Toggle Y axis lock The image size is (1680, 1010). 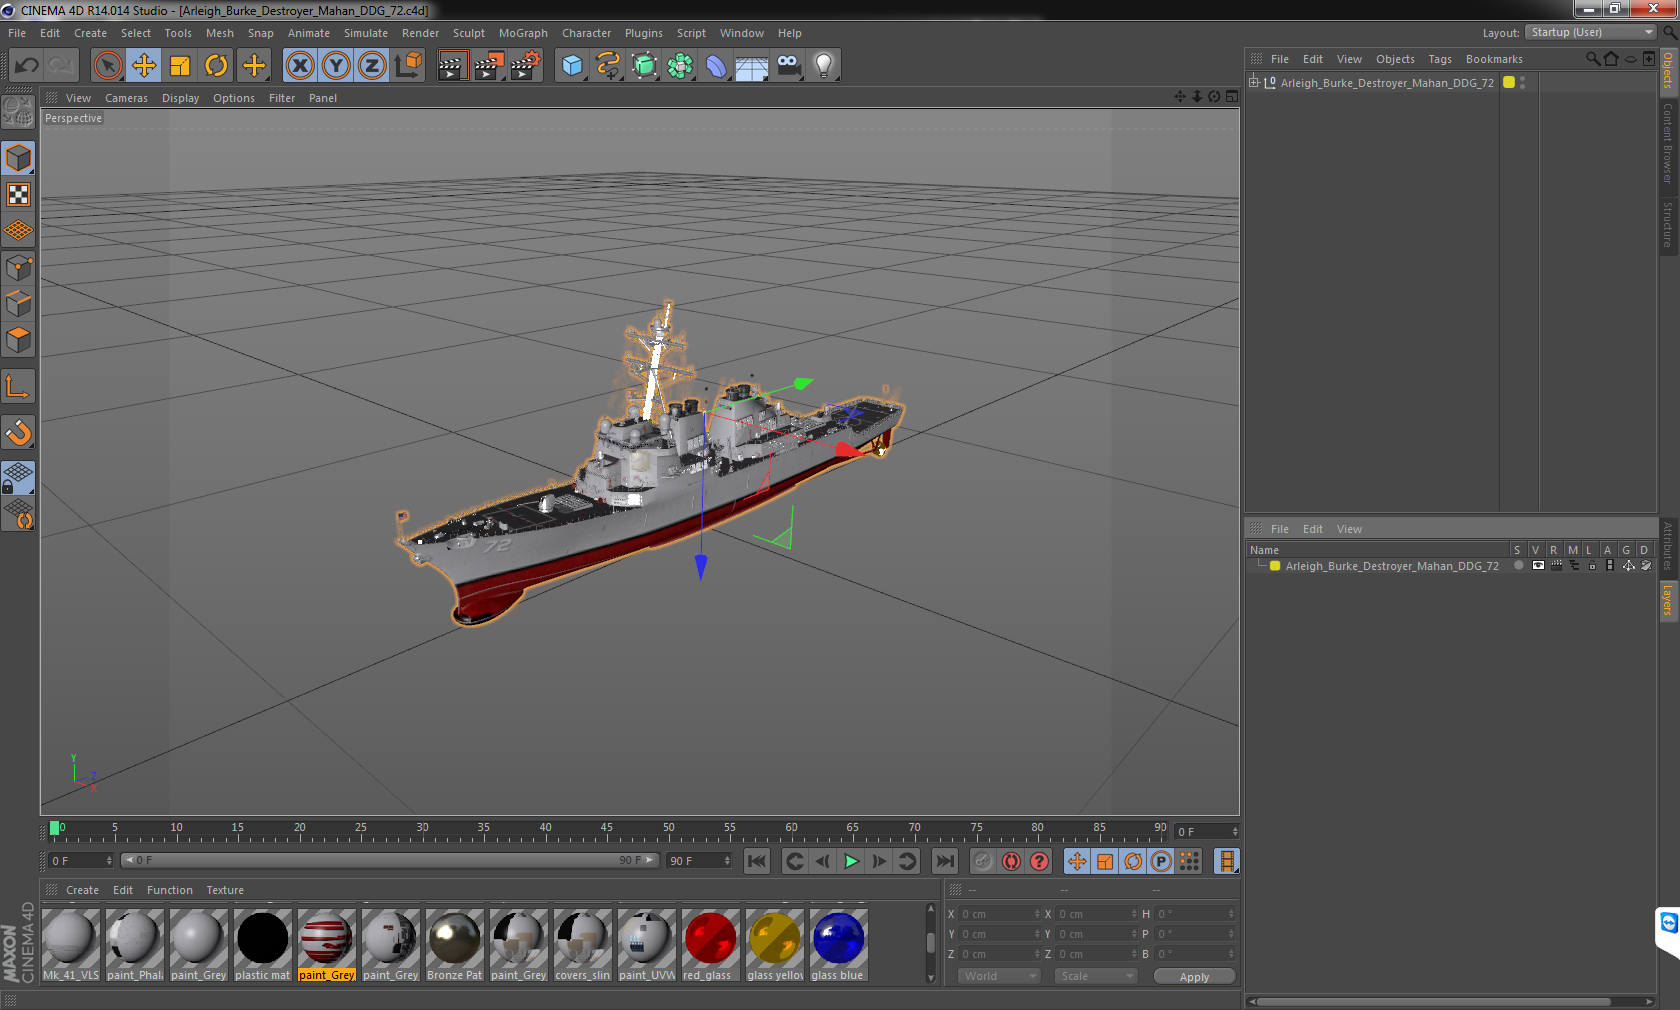(x=336, y=66)
